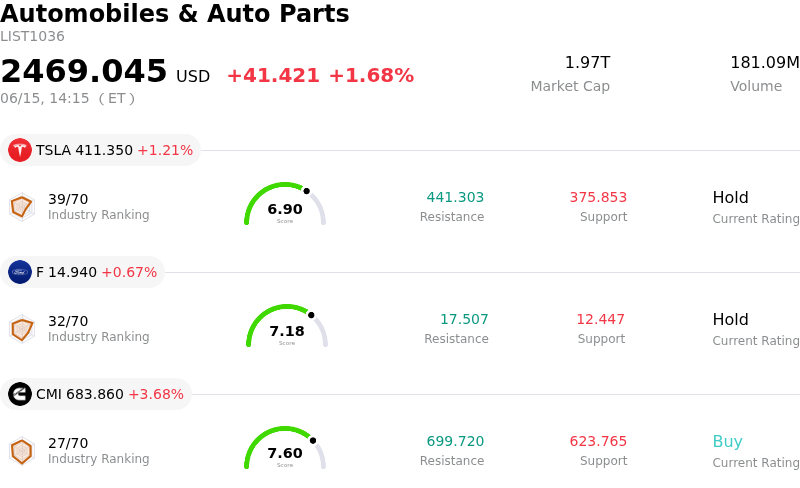
Task: Select the TSLA 6.90 score gauge
Action: [285, 204]
